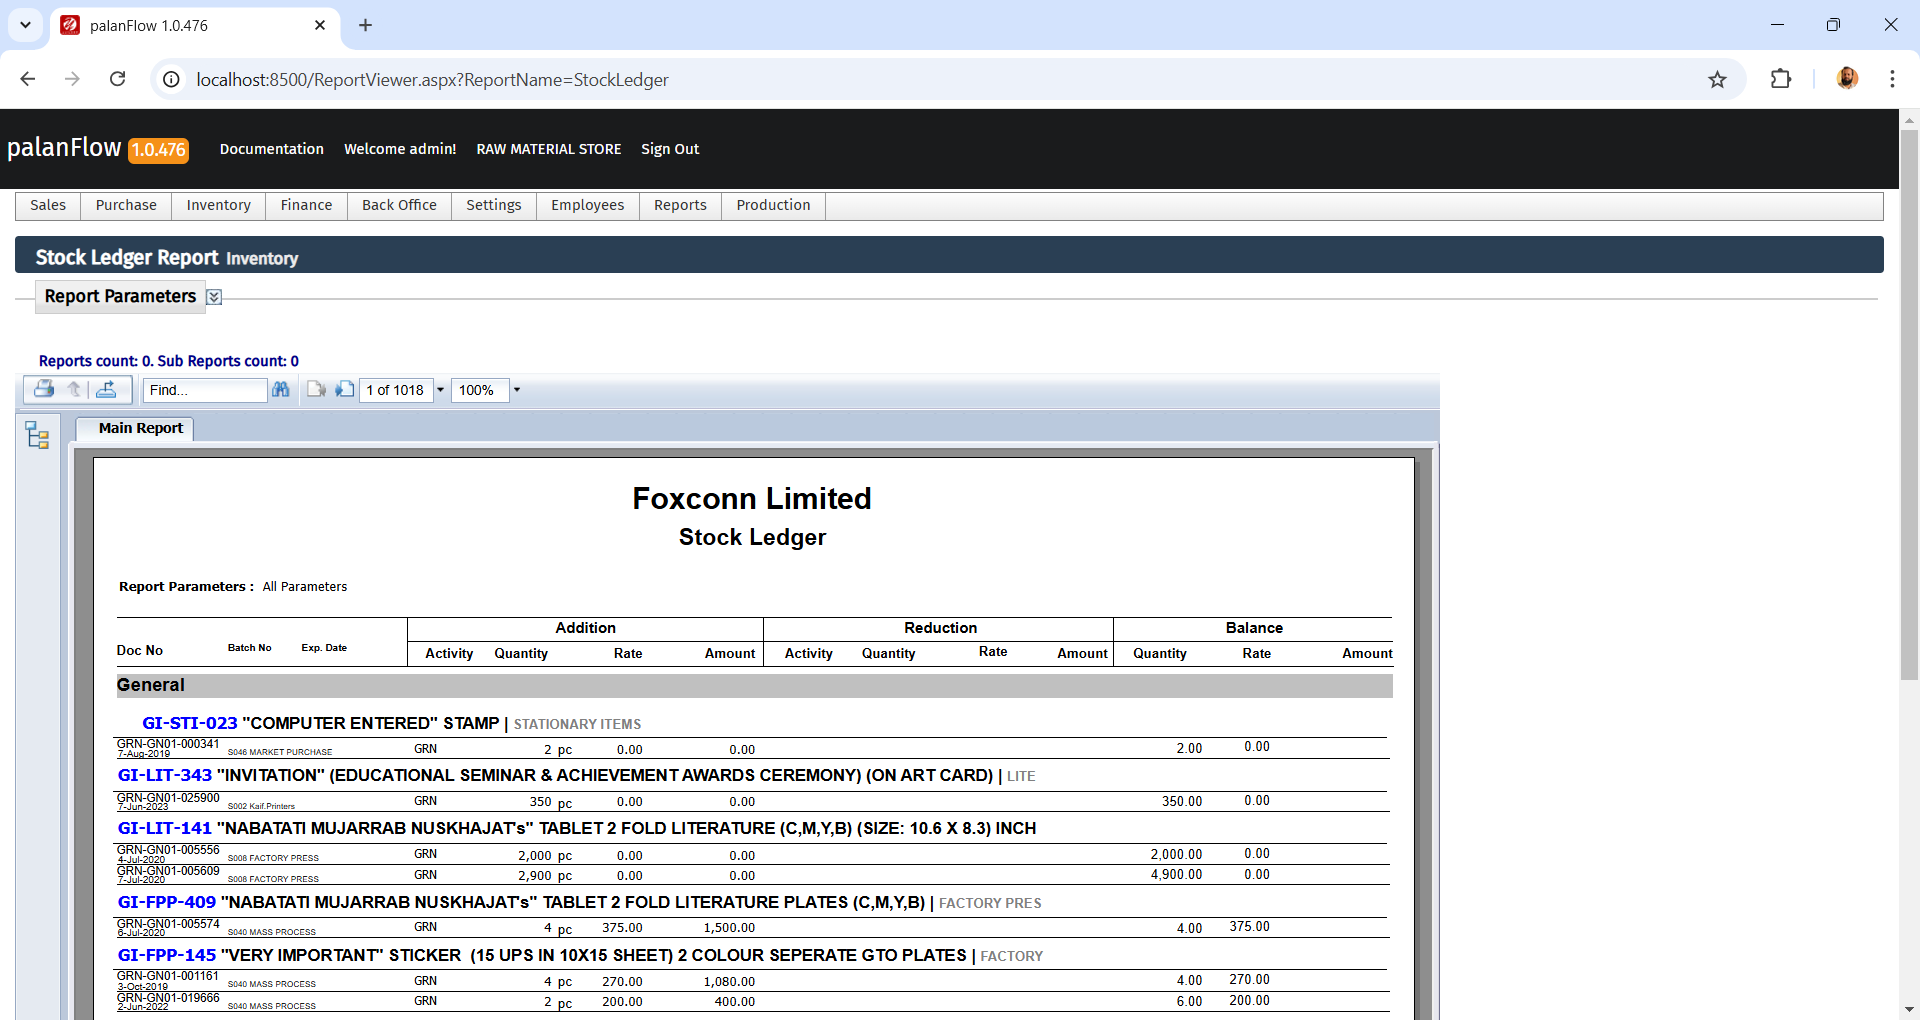Open the tab search chevron

pos(25,25)
